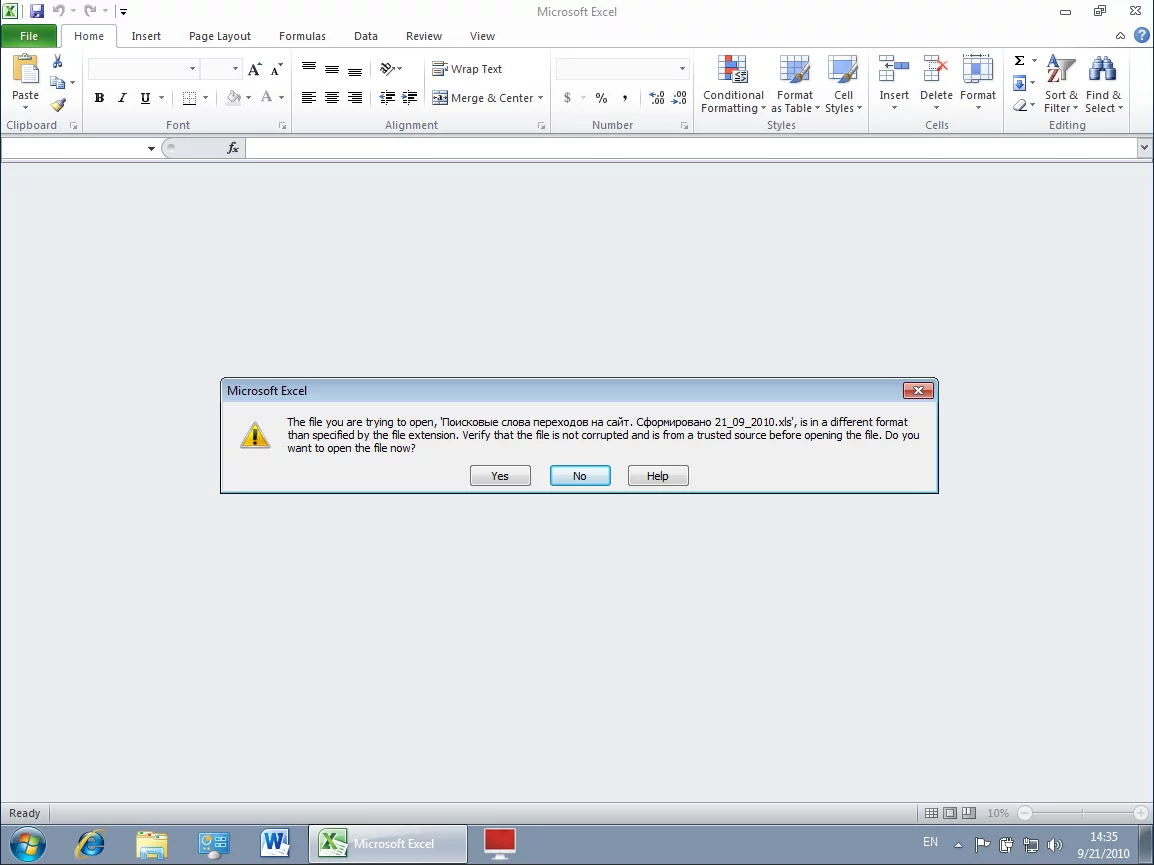Click the zoom slider track
The image size is (1154, 865).
pyautogui.click(x=1083, y=813)
